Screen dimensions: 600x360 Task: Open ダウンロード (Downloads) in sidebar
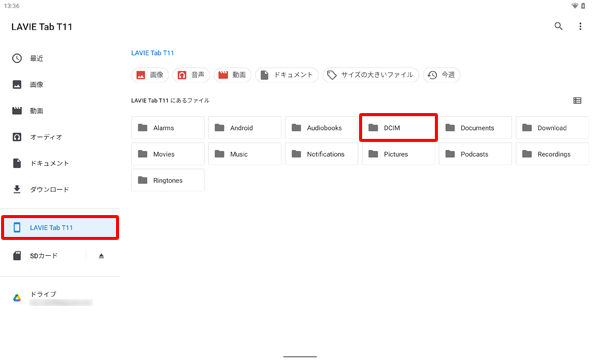(x=60, y=189)
